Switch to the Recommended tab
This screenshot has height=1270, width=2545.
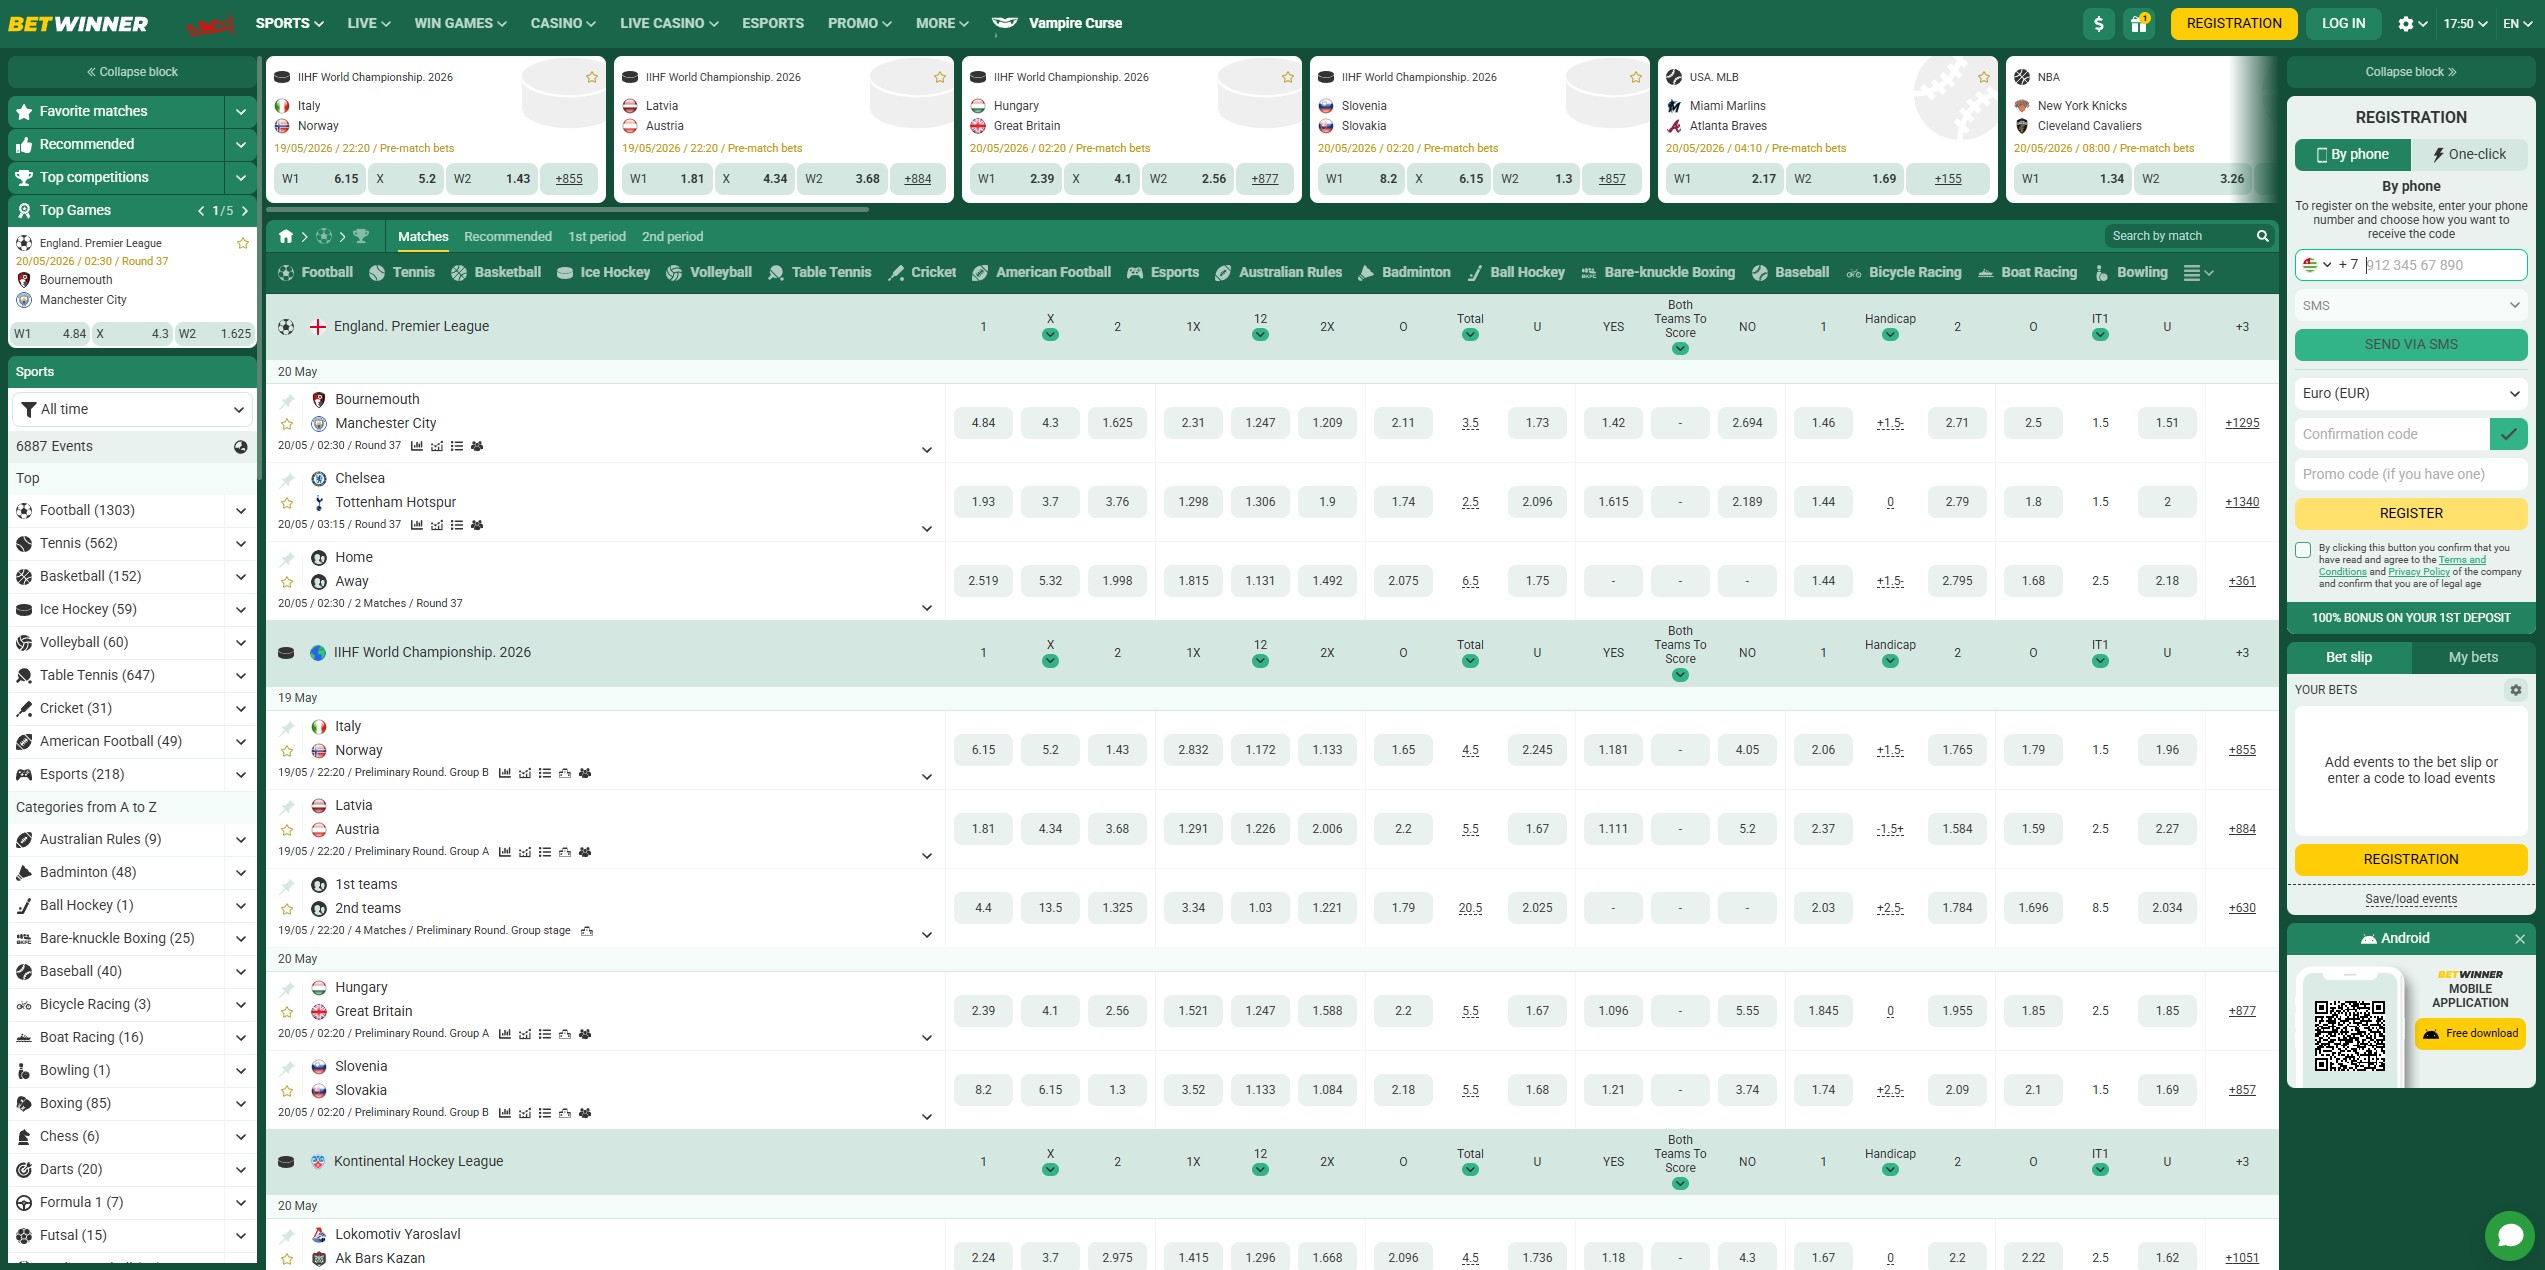[508, 237]
